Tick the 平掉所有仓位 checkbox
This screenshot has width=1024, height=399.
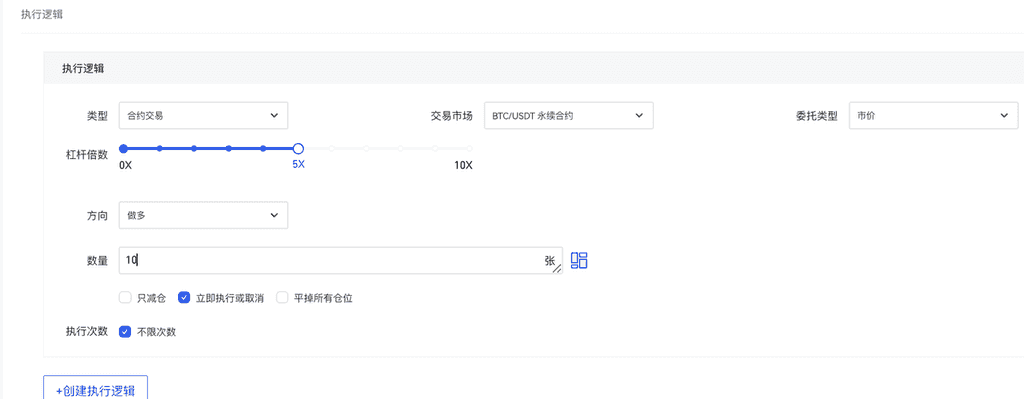(x=282, y=298)
